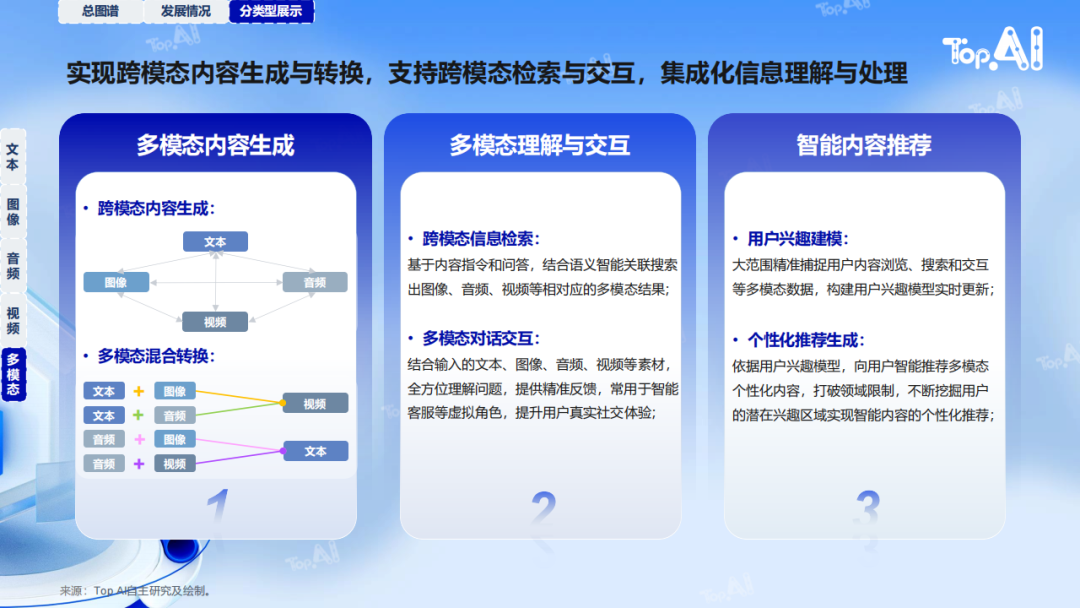Click the 跨模态信息检索 bullet heading
The image size is (1080, 608).
click(481, 239)
